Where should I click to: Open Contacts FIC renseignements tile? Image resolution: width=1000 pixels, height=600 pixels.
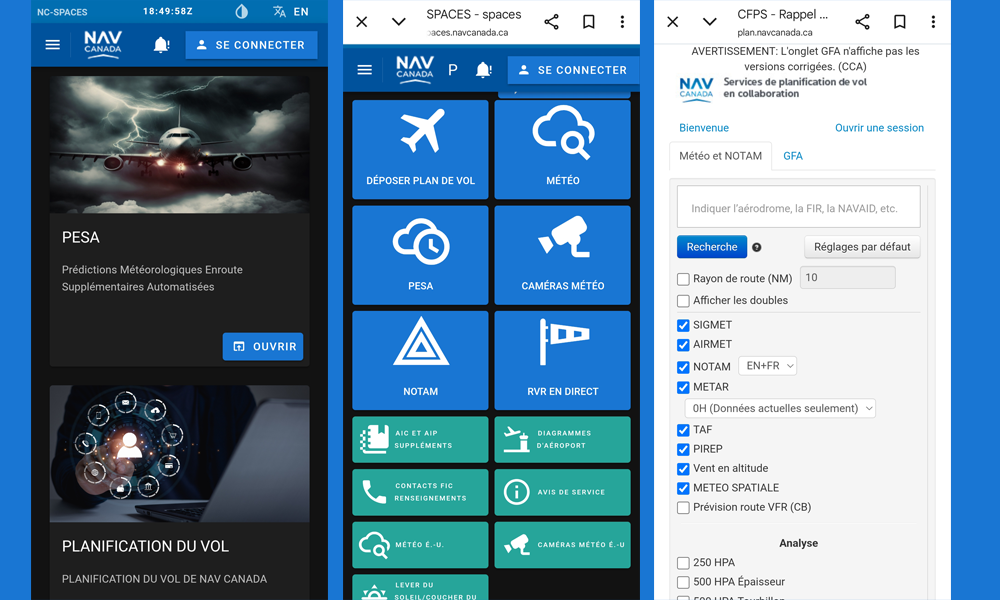[x=420, y=492]
